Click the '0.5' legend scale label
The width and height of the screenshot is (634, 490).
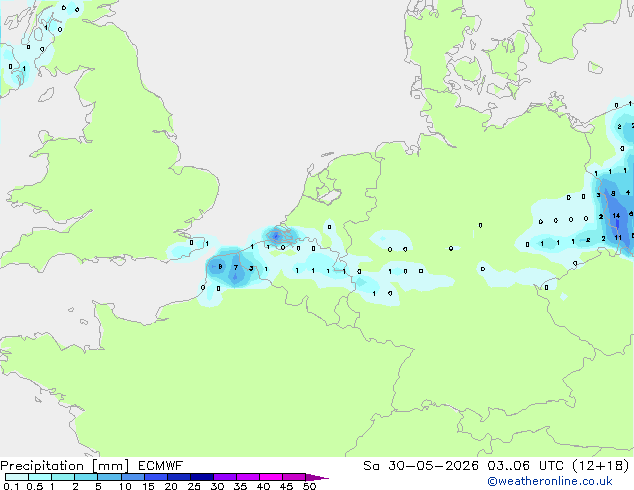tap(35, 486)
